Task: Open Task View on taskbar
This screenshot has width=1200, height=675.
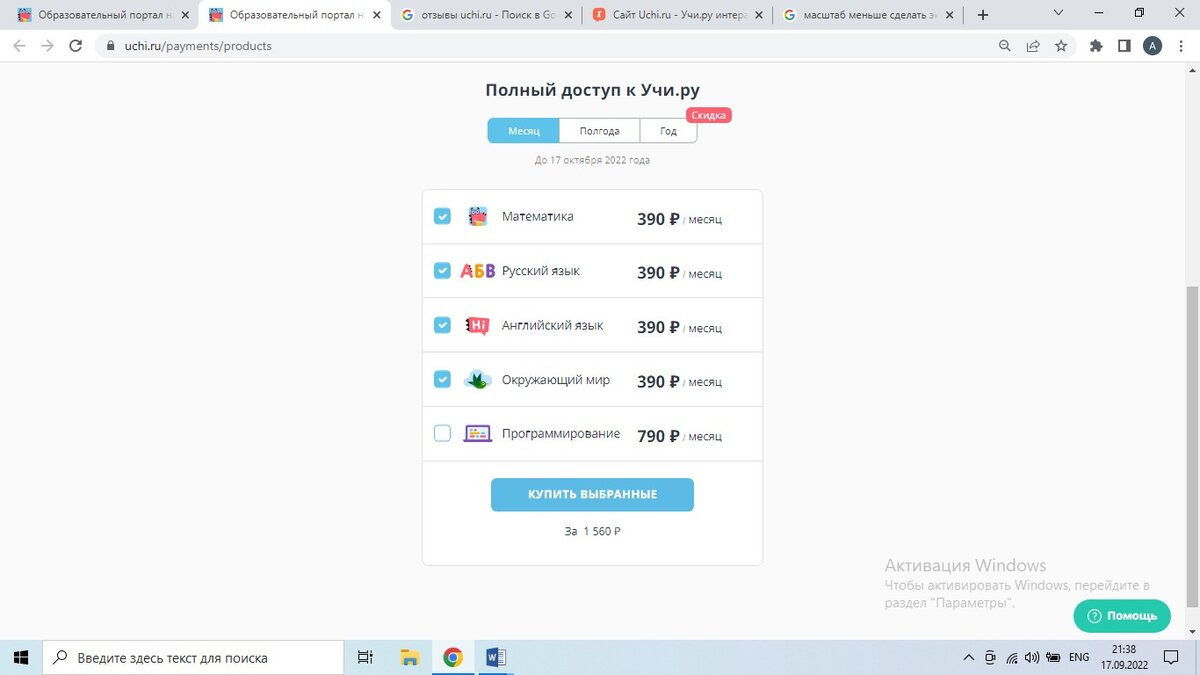Action: (x=365, y=658)
